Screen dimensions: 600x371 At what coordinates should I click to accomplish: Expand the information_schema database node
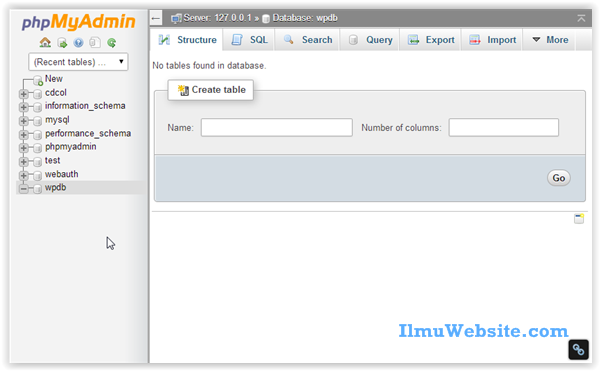pyautogui.click(x=23, y=107)
